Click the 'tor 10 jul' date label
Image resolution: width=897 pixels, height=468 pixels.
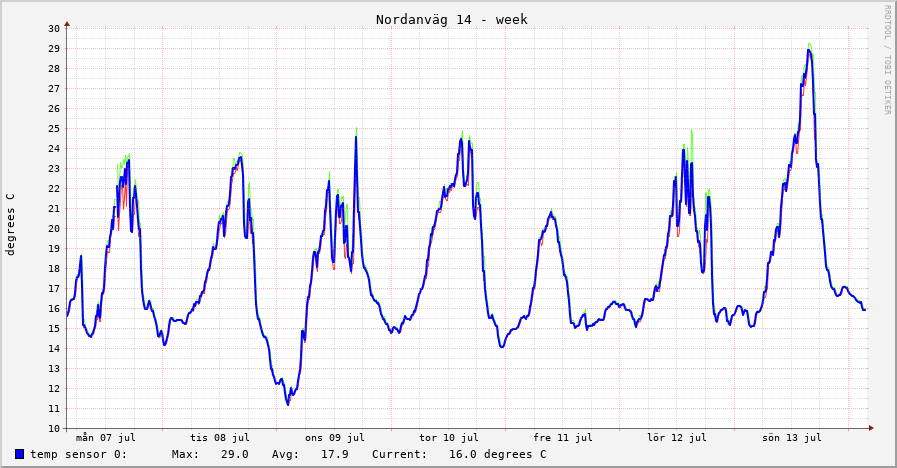tap(448, 438)
